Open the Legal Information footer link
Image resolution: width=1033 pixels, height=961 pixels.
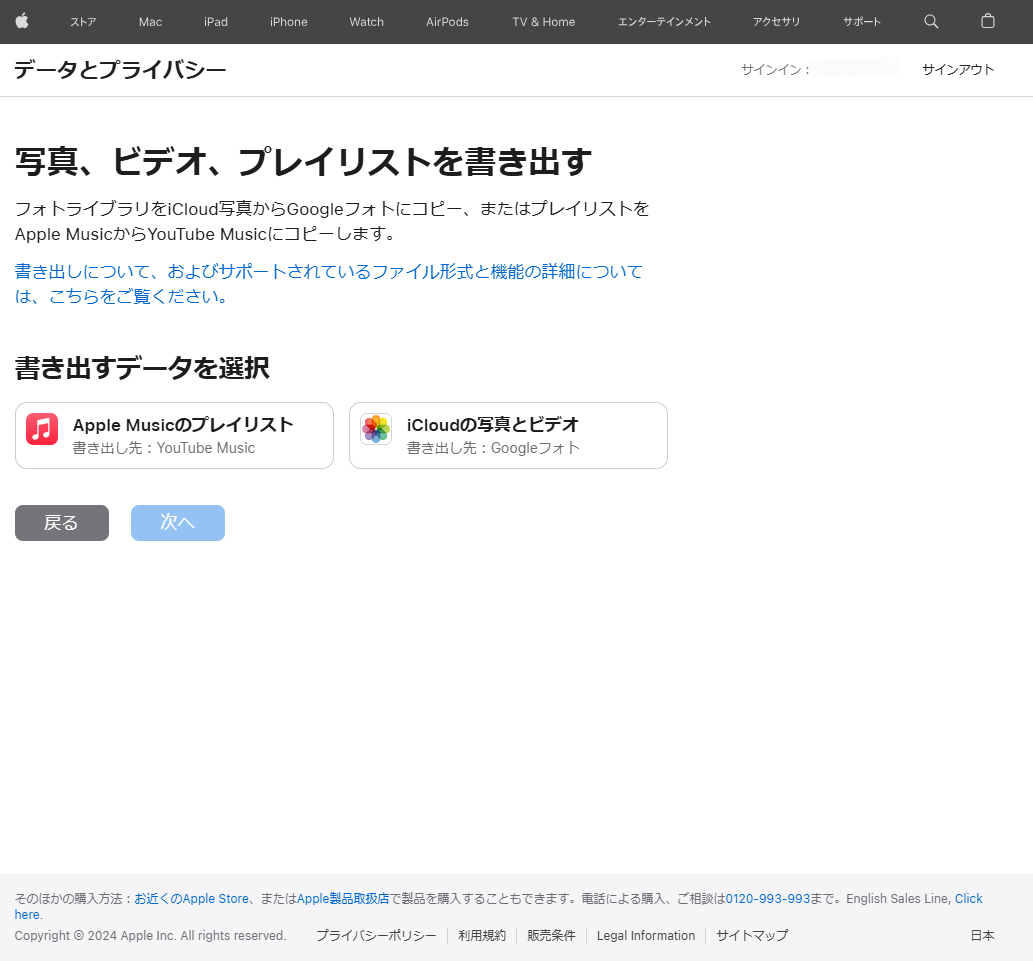(646, 935)
